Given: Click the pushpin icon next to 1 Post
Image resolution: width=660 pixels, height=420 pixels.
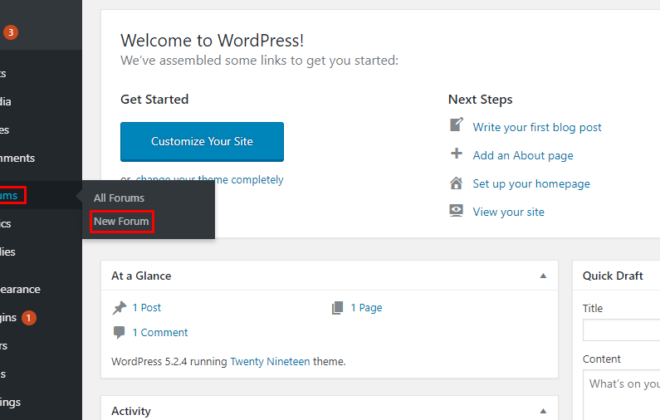Looking at the screenshot, I should (x=119, y=308).
